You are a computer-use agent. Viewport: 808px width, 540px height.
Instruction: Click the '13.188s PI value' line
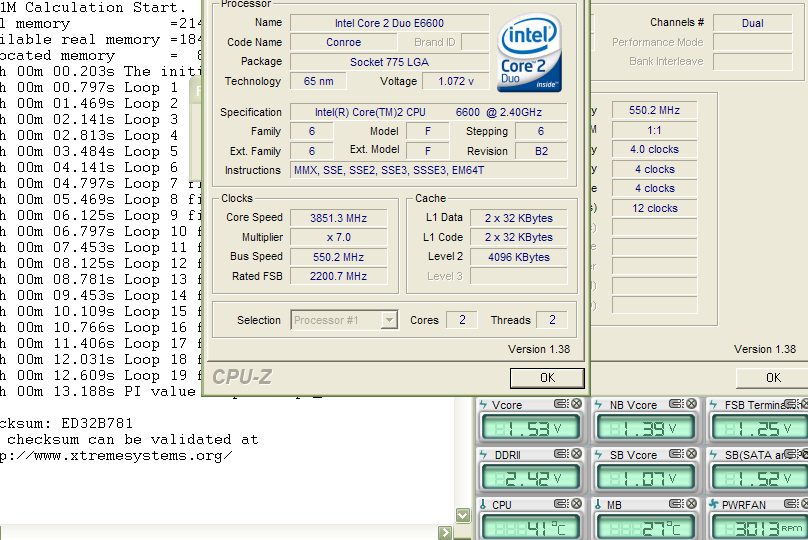click(x=101, y=392)
